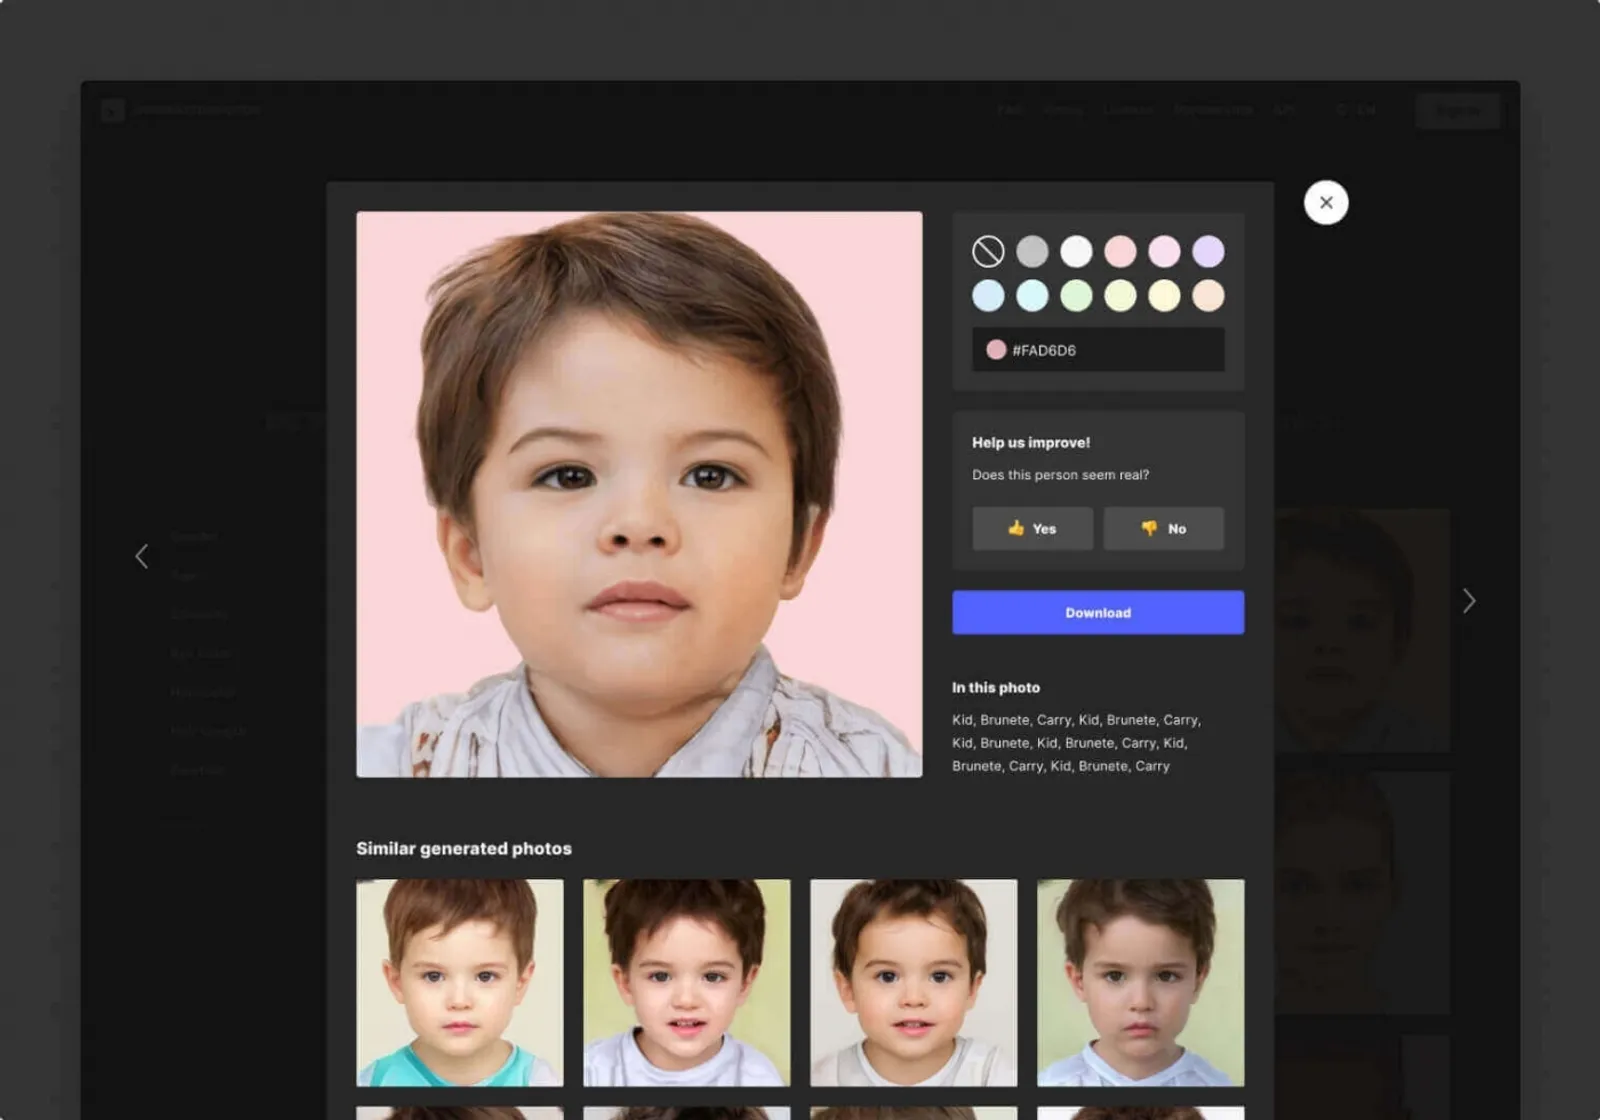Image resolution: width=1600 pixels, height=1120 pixels.
Task: Edit the #FAD6D6 hex color field
Action: pos(1098,350)
